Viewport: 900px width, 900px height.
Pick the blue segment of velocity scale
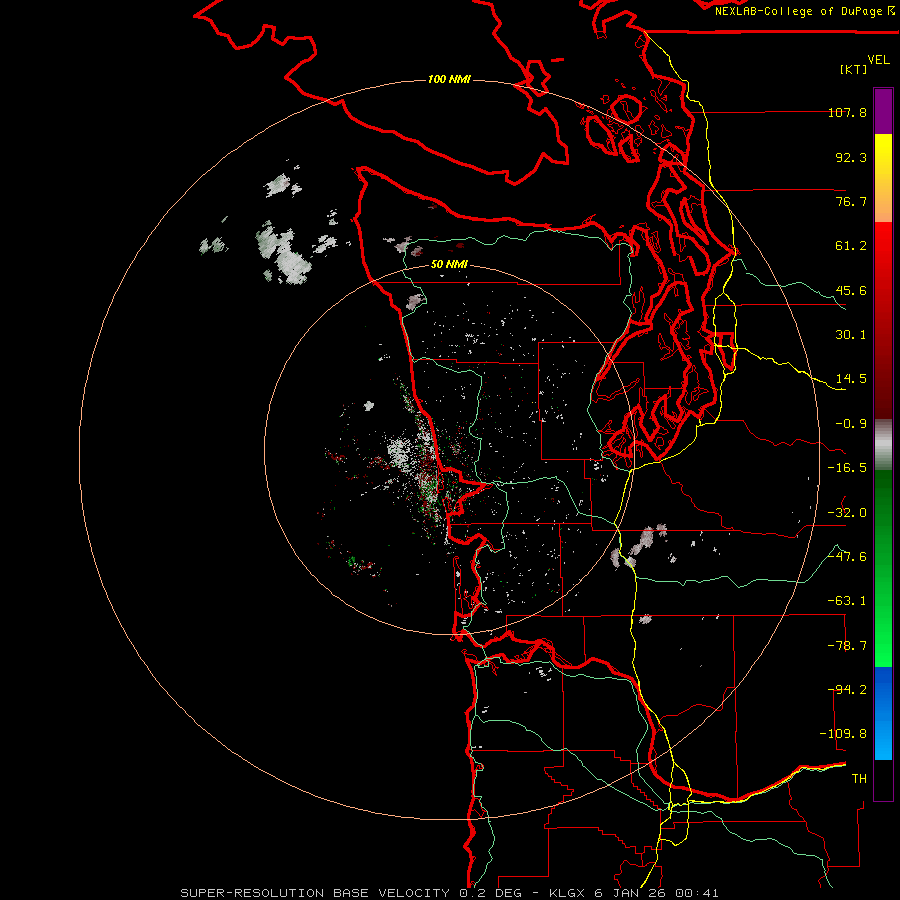click(883, 713)
